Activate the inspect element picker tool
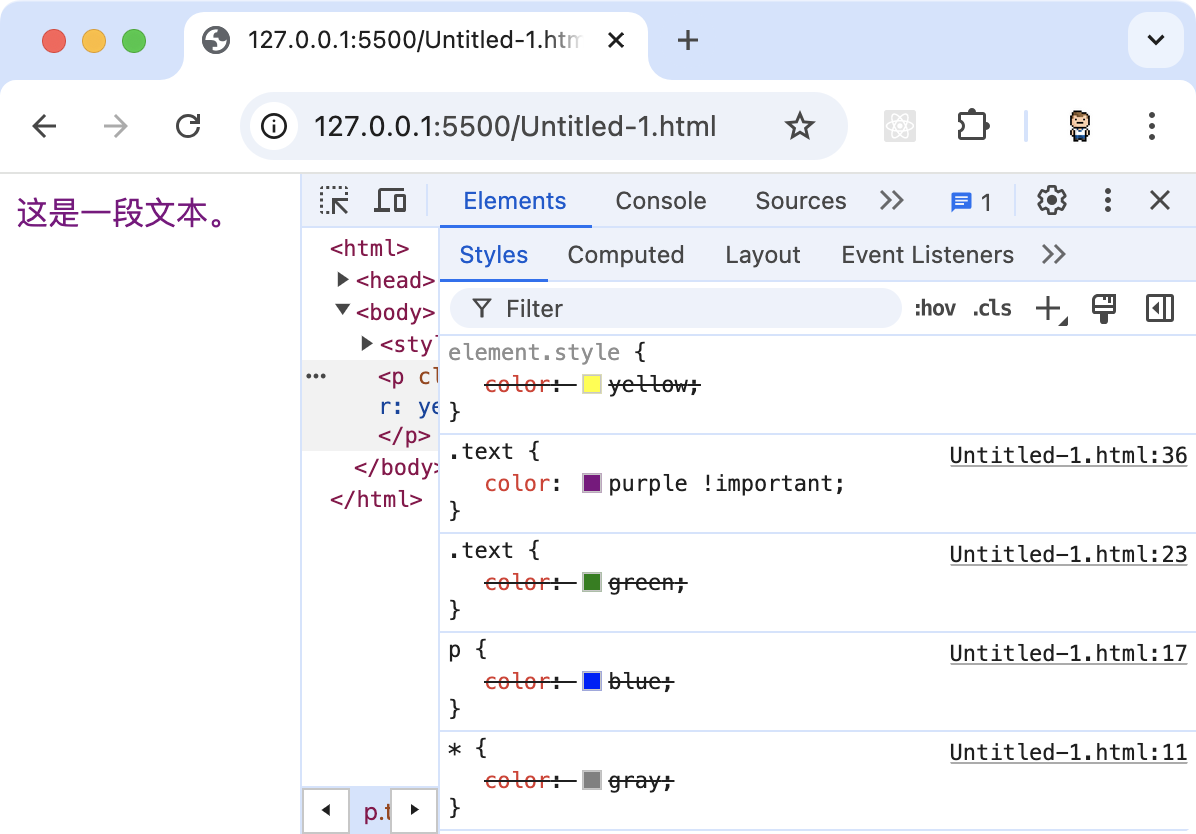Viewport: 1196px width, 834px height. pyautogui.click(x=334, y=201)
